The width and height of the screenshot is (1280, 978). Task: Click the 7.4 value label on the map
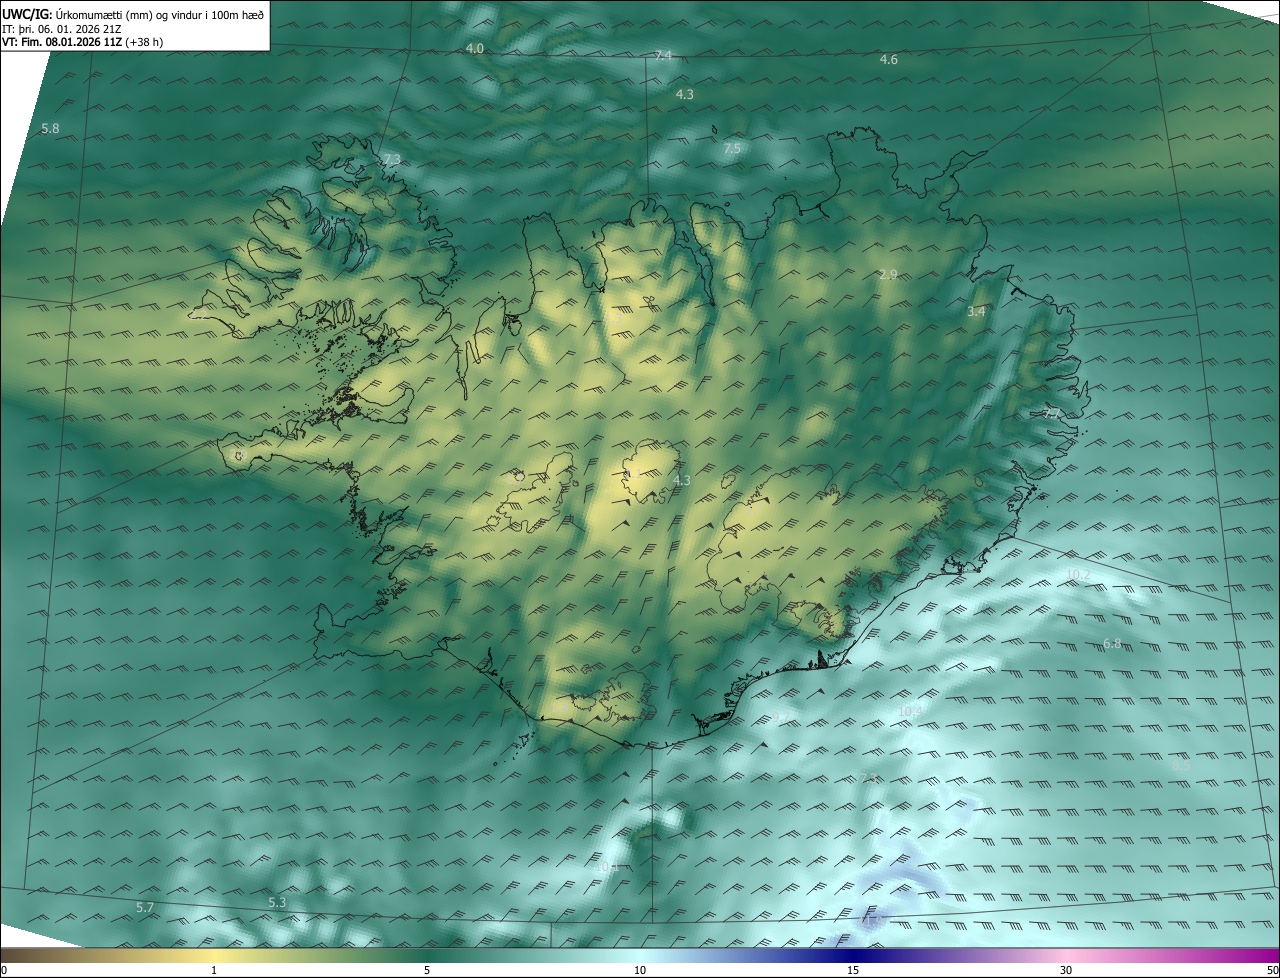[x=663, y=55]
